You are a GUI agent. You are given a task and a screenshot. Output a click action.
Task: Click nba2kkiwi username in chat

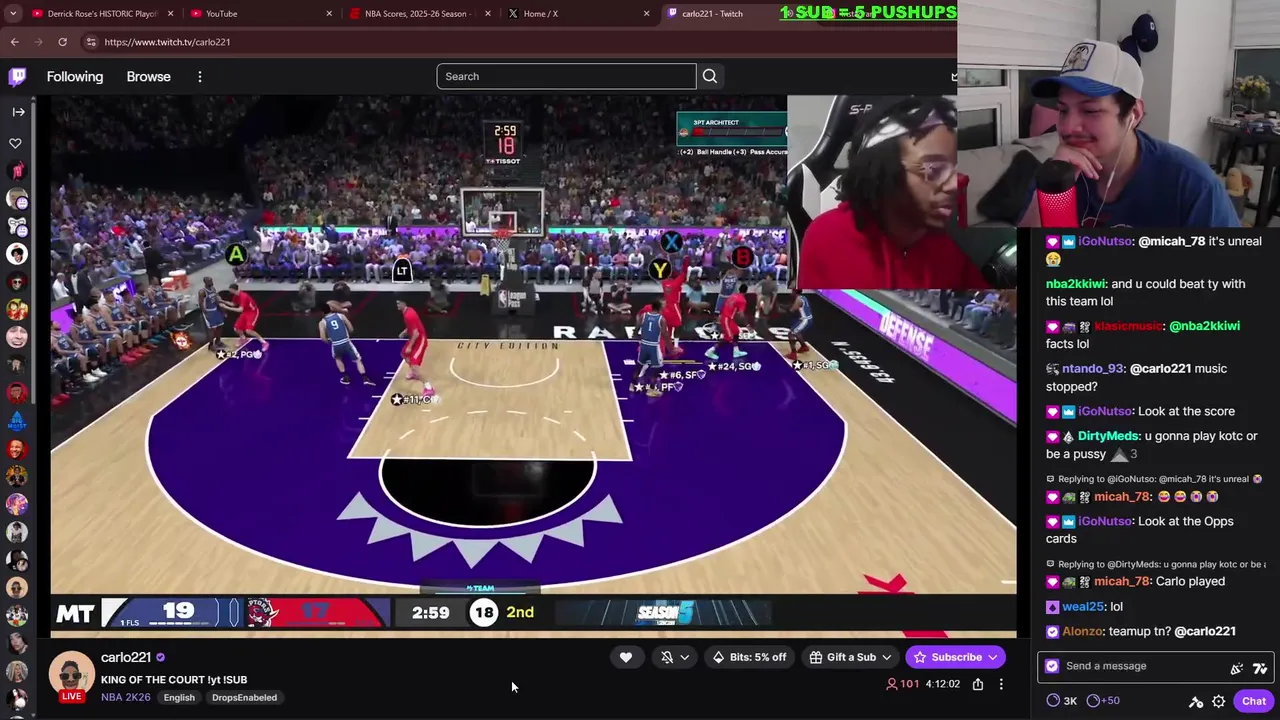pyautogui.click(x=1076, y=284)
